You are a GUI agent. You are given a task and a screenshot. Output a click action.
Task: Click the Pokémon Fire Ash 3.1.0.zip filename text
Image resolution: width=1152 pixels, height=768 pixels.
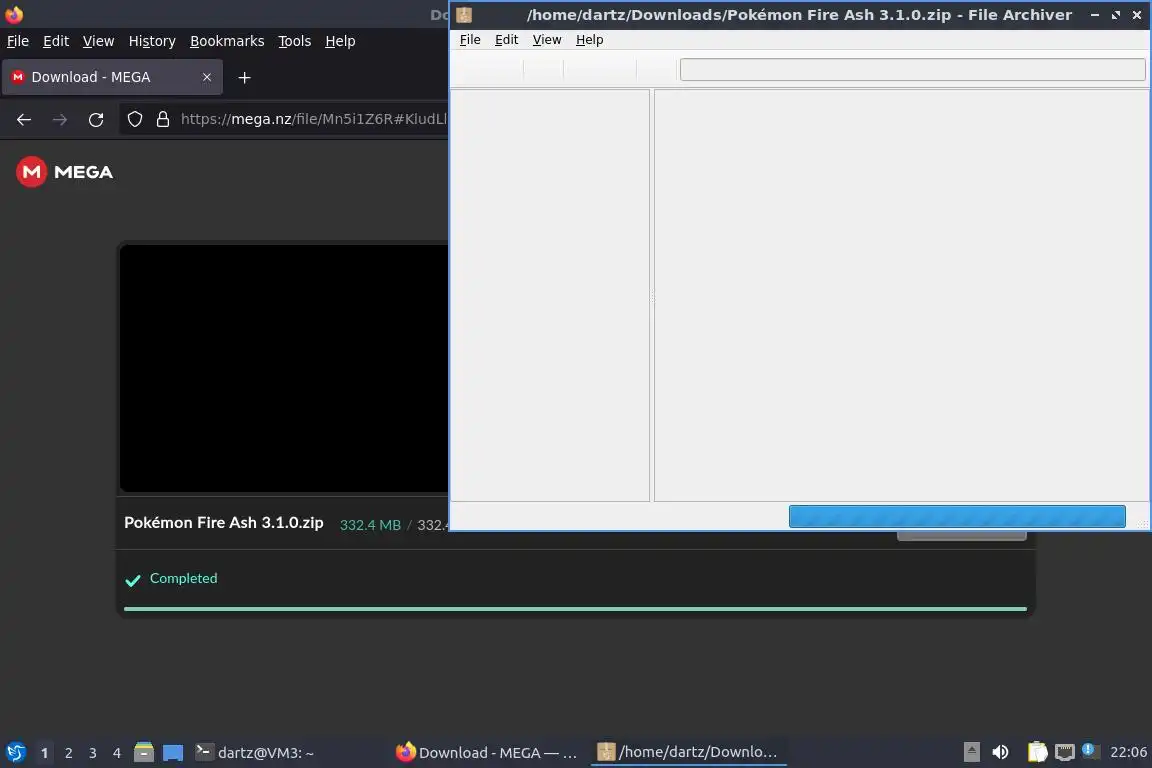point(223,523)
